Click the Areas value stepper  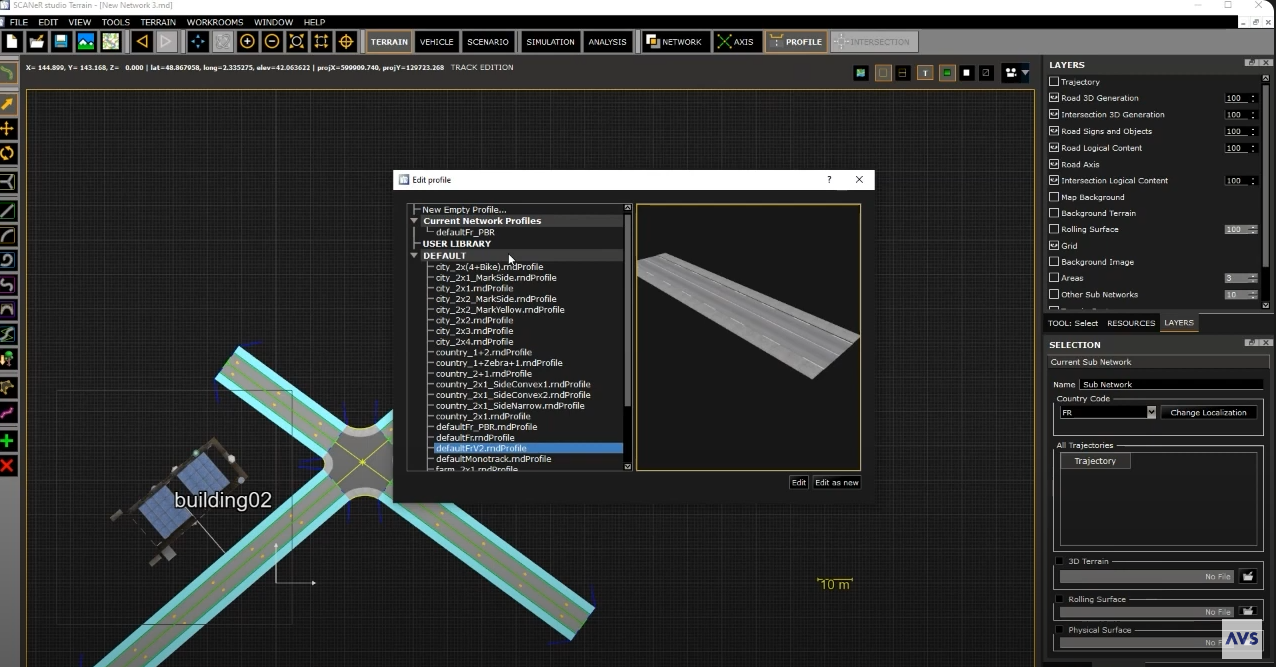(x=1253, y=278)
